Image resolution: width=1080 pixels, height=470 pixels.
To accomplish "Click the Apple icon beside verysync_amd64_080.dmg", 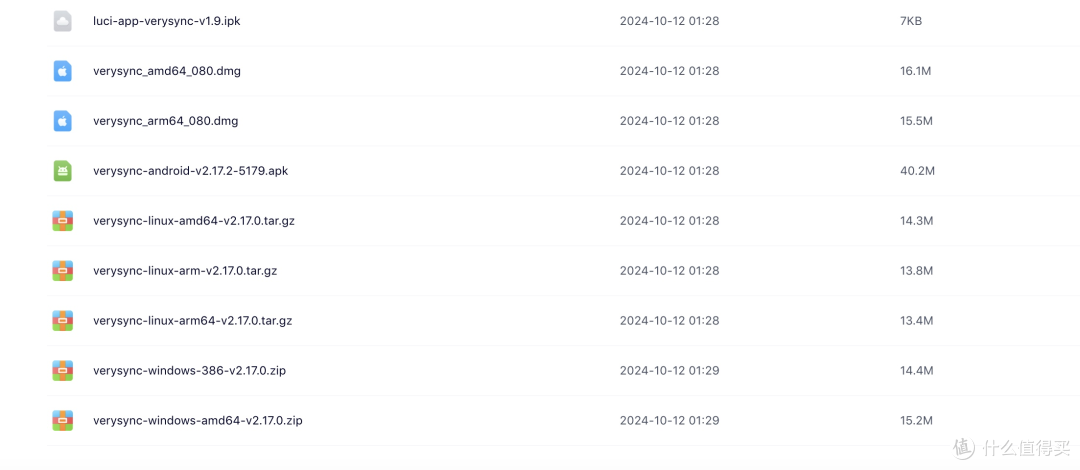I will [x=63, y=71].
